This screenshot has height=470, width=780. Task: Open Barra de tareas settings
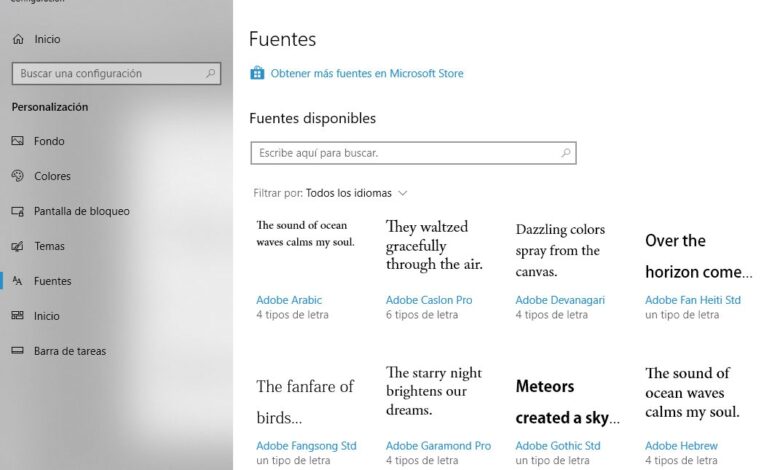tap(70, 351)
